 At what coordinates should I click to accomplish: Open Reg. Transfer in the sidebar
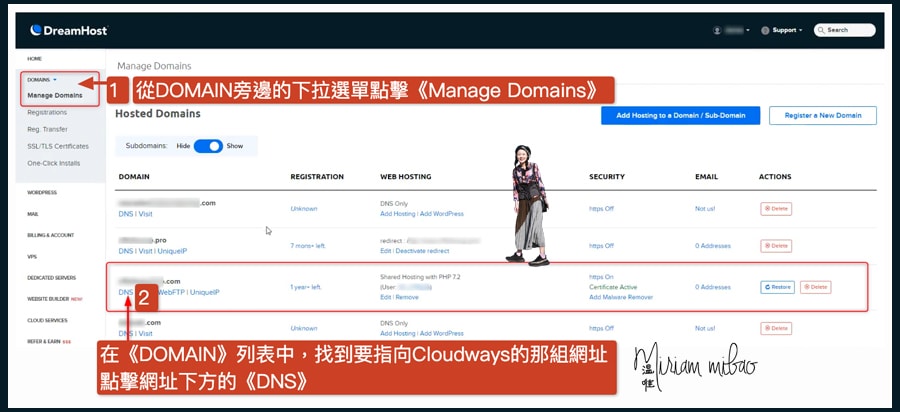point(47,129)
